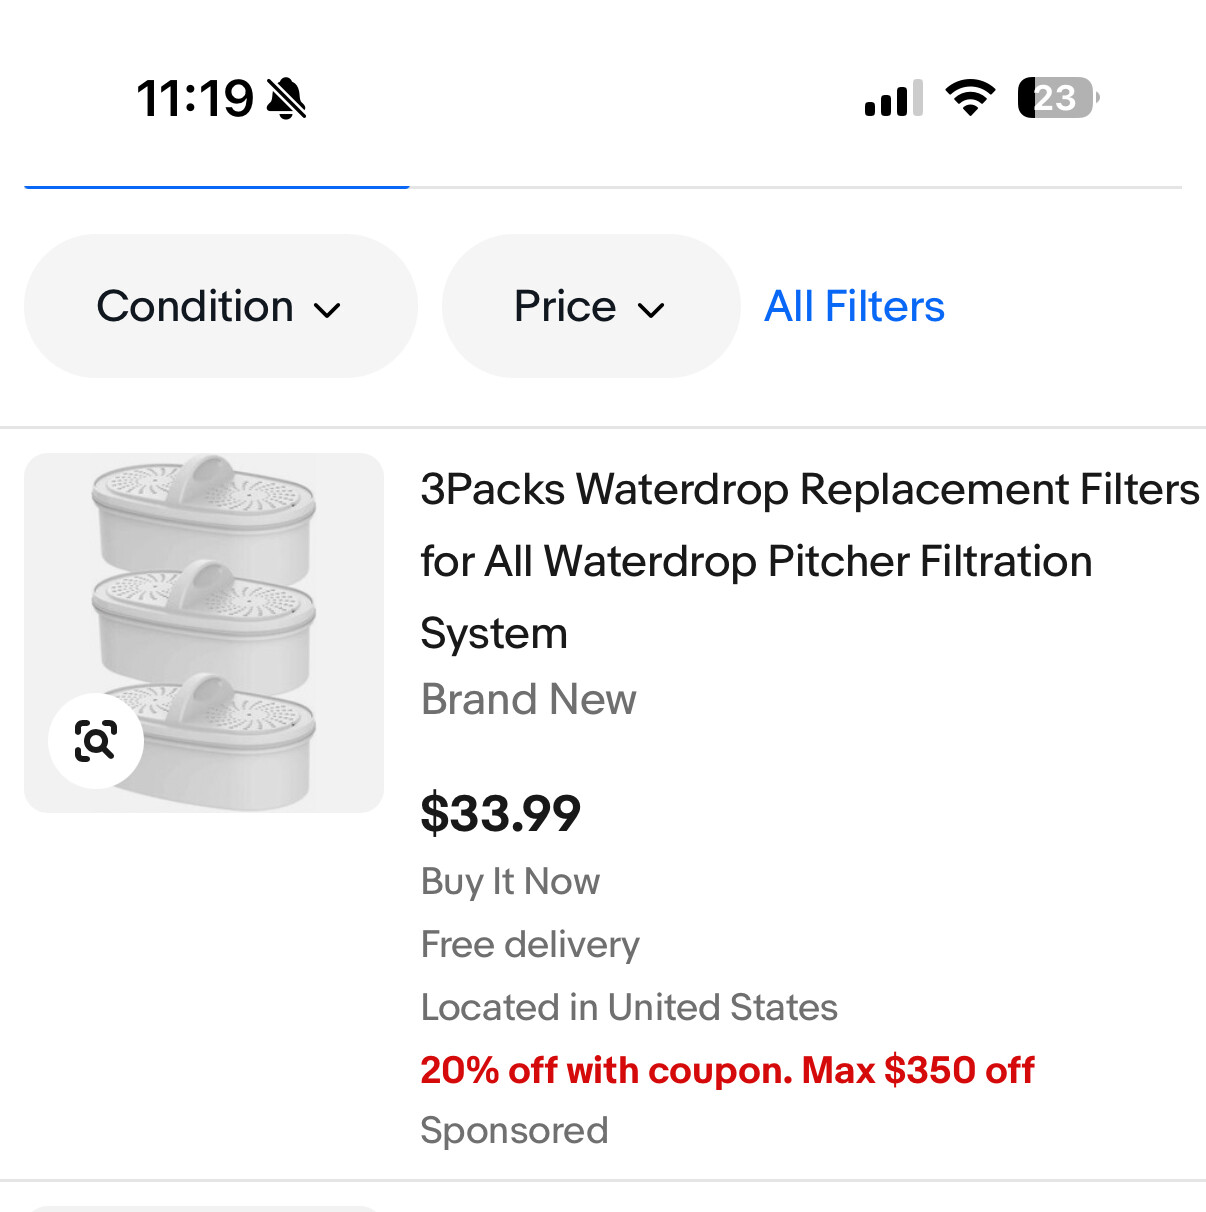Select the blue underlined active tab
This screenshot has width=1206, height=1212.
216,185
